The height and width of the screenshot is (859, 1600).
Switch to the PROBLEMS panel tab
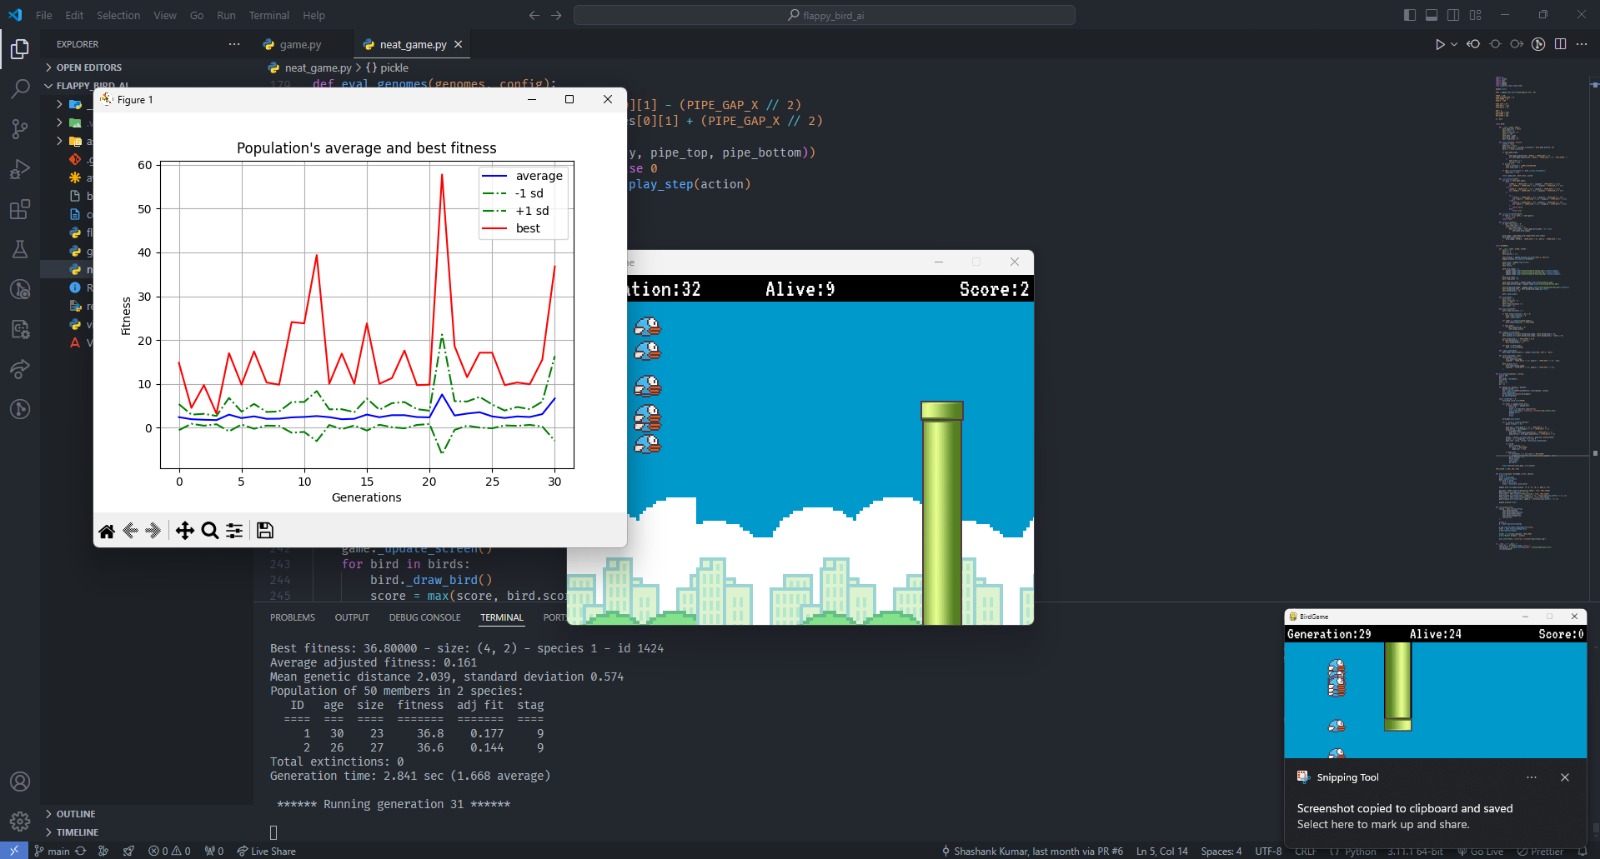click(292, 617)
